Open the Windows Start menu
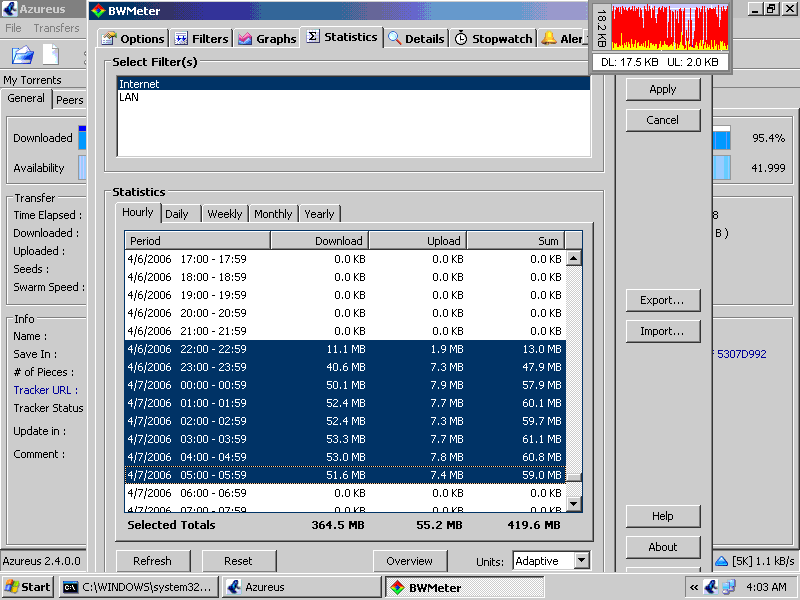Viewport: 800px width, 600px height. pos(28,587)
